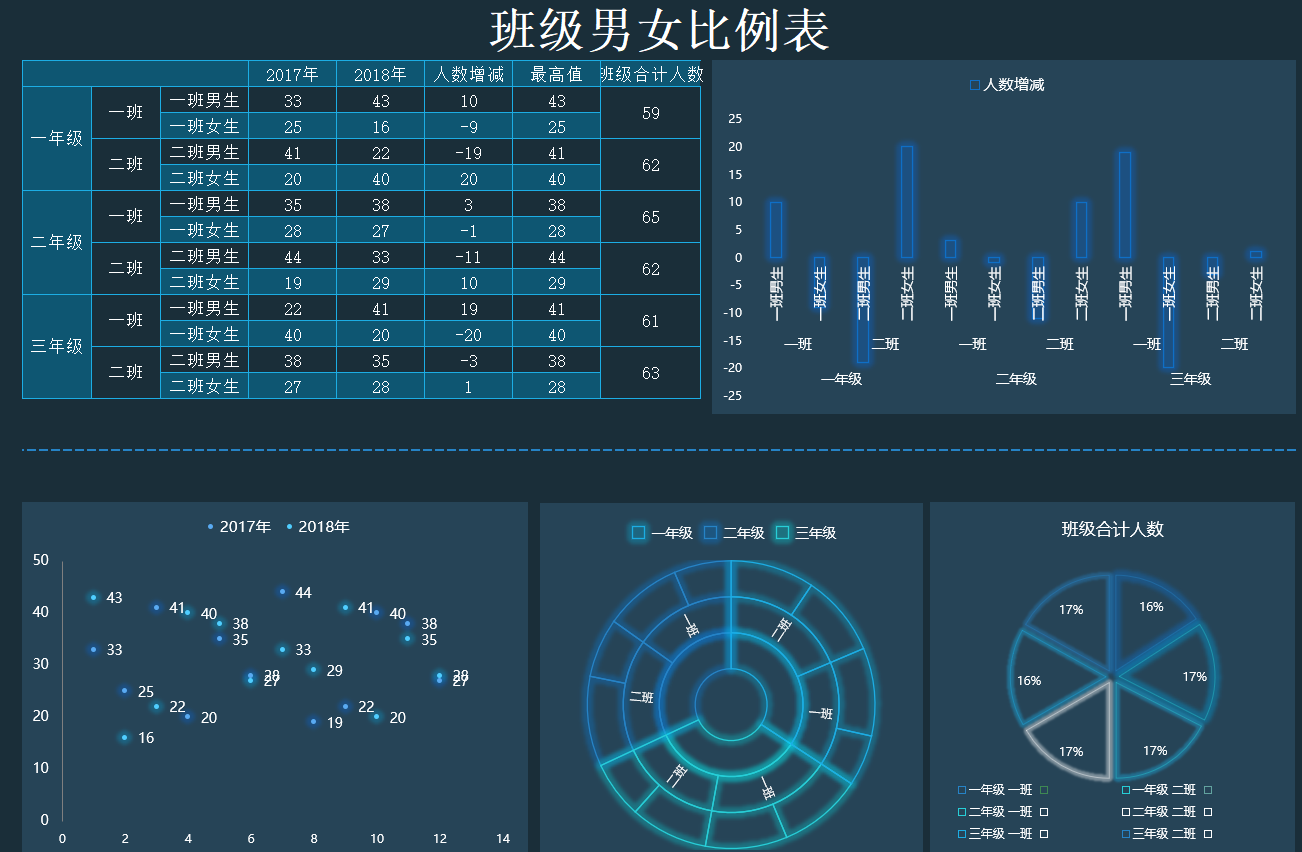Viewport: 1302px width, 852px height.
Task: Click table cell -11 in 人数增减 column
Action: click(468, 257)
